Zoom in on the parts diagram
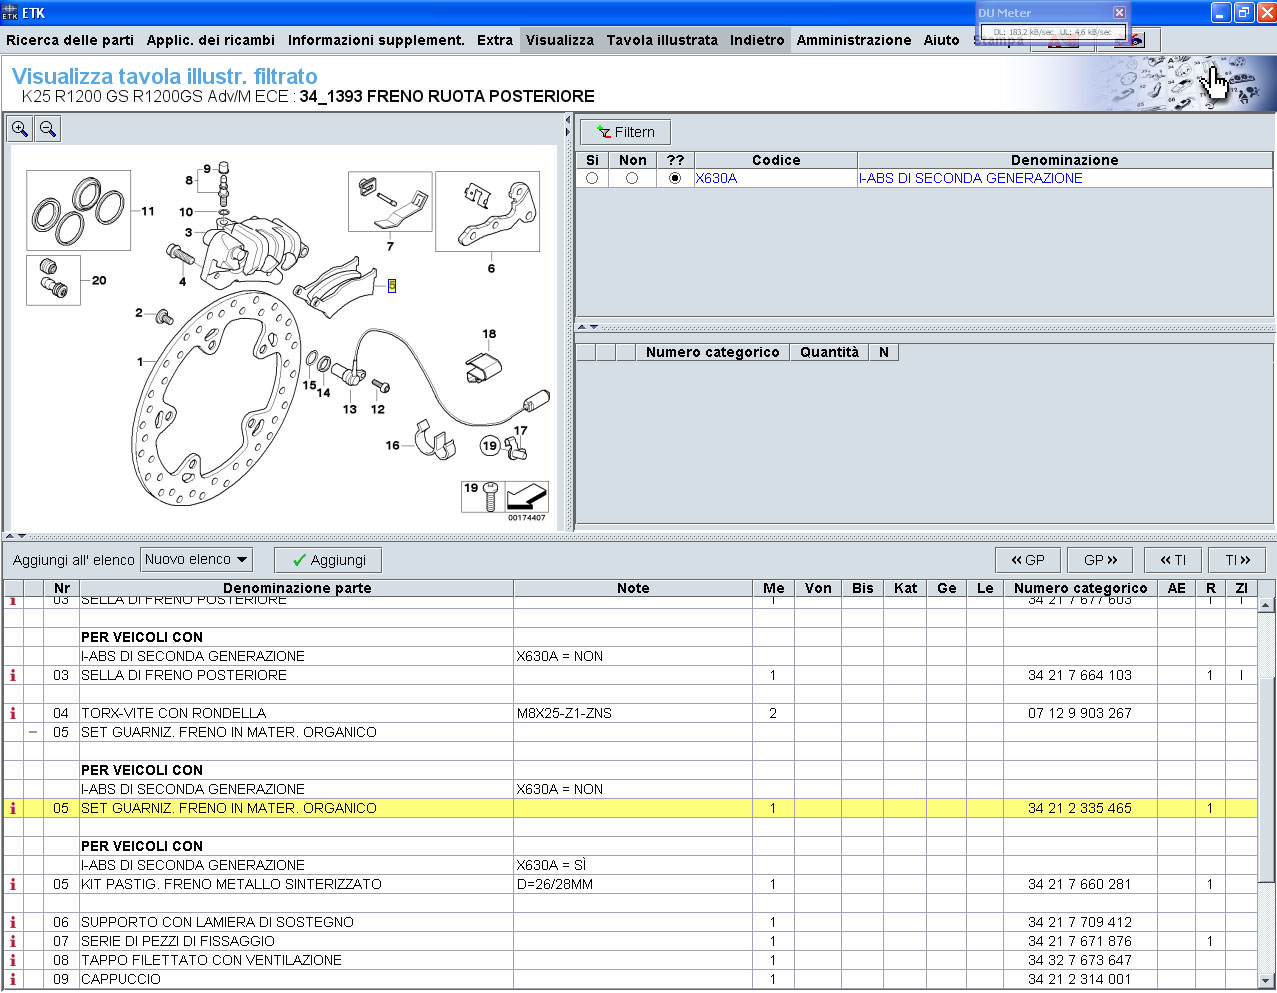 point(20,129)
